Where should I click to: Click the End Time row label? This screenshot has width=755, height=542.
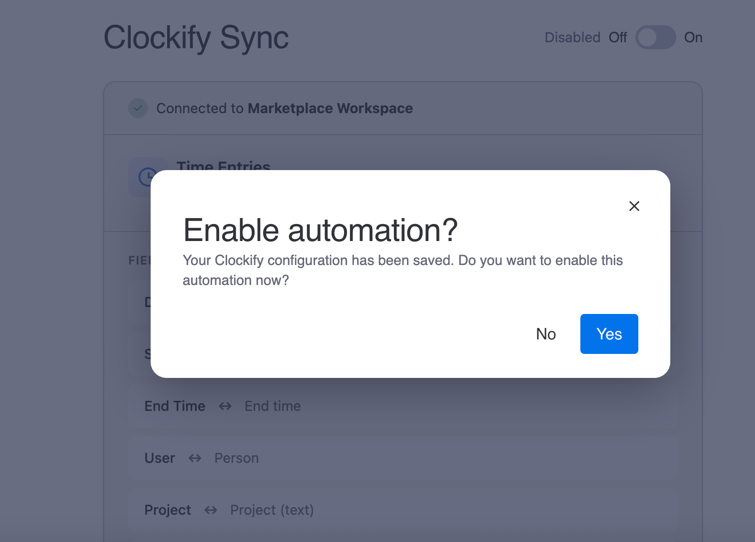point(175,406)
